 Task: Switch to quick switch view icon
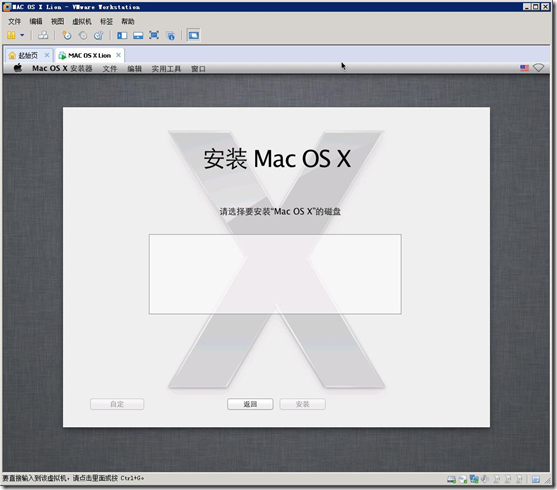click(x=138, y=35)
